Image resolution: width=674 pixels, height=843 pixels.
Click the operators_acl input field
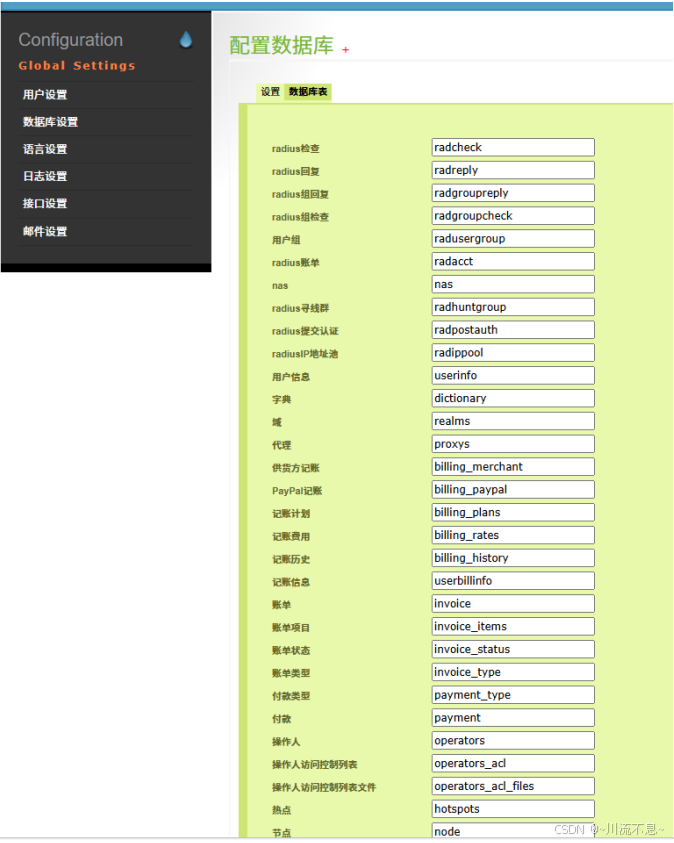513,763
